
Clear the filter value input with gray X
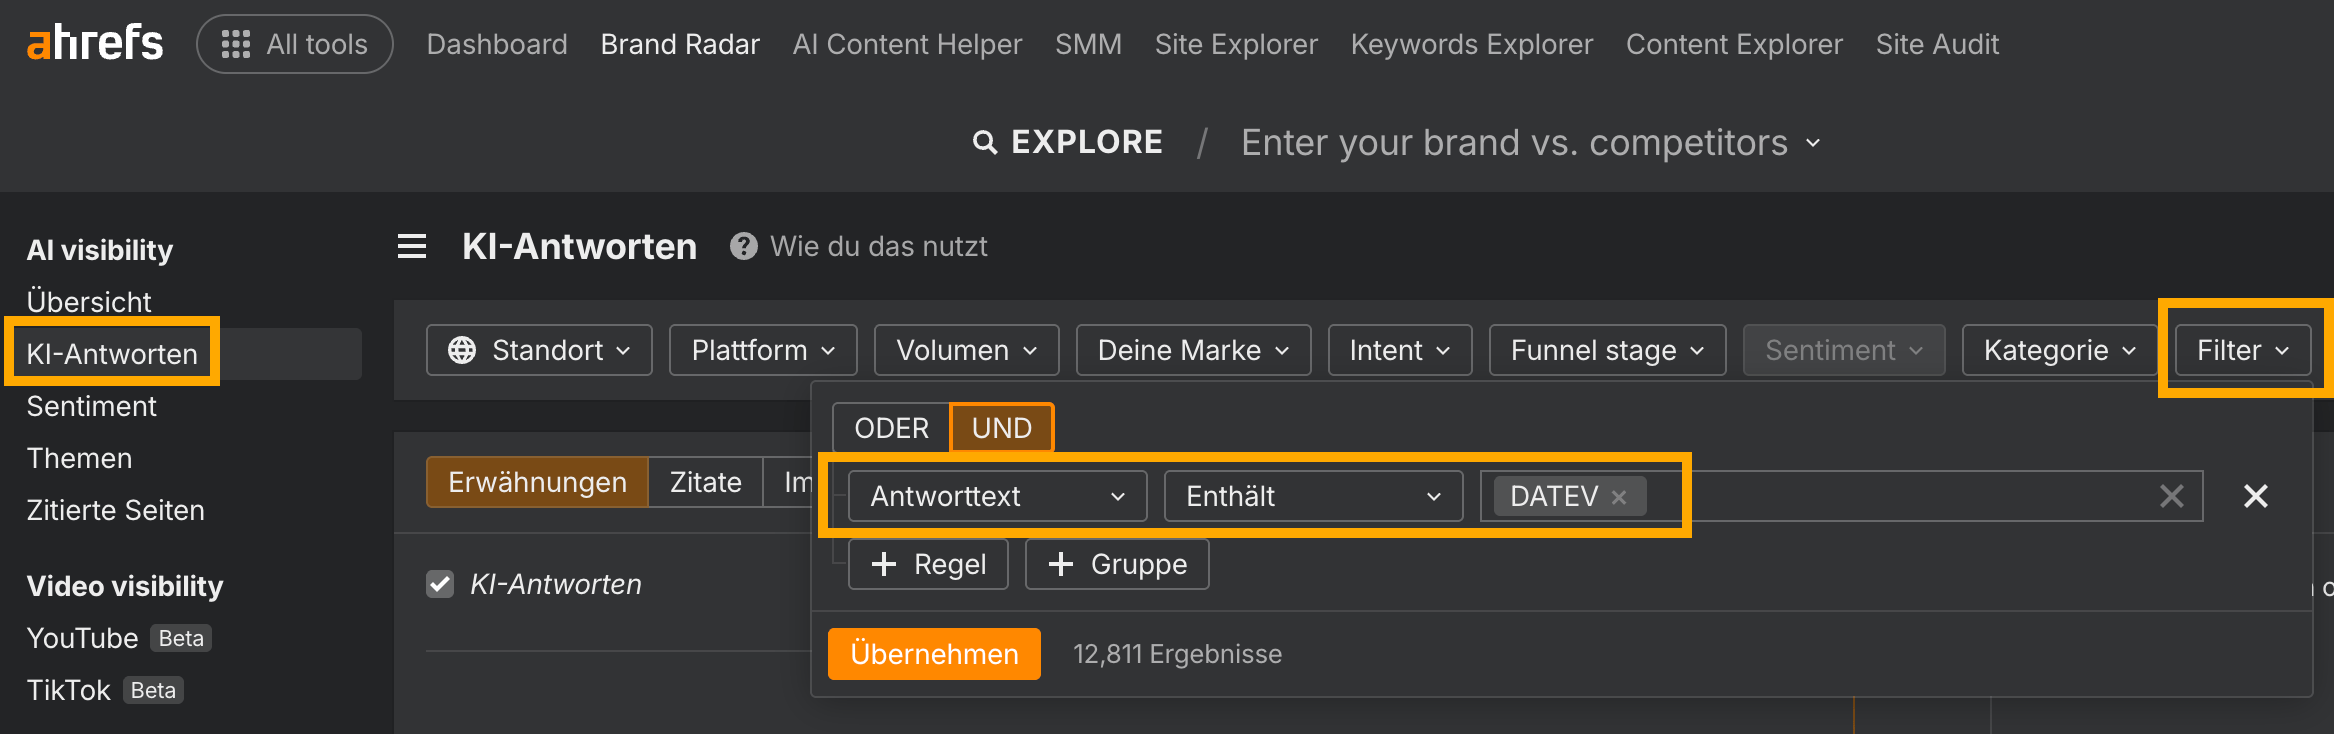[2171, 496]
